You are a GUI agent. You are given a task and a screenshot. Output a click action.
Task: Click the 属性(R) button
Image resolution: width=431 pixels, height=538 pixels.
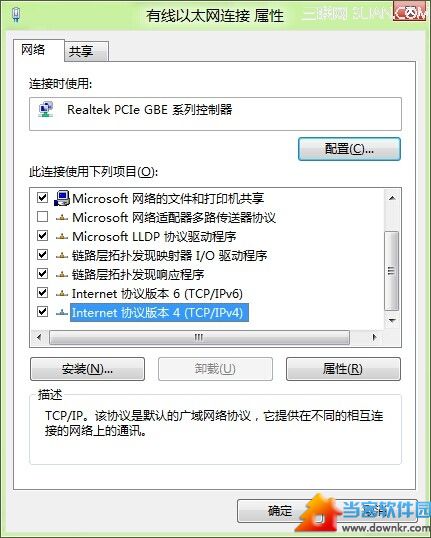[343, 369]
